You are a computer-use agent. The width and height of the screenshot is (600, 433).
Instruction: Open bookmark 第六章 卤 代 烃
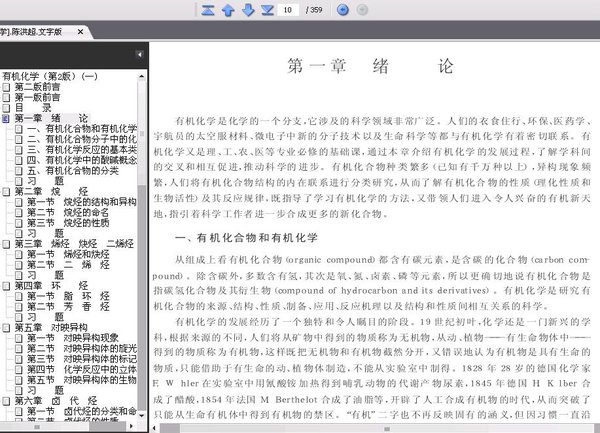56,401
